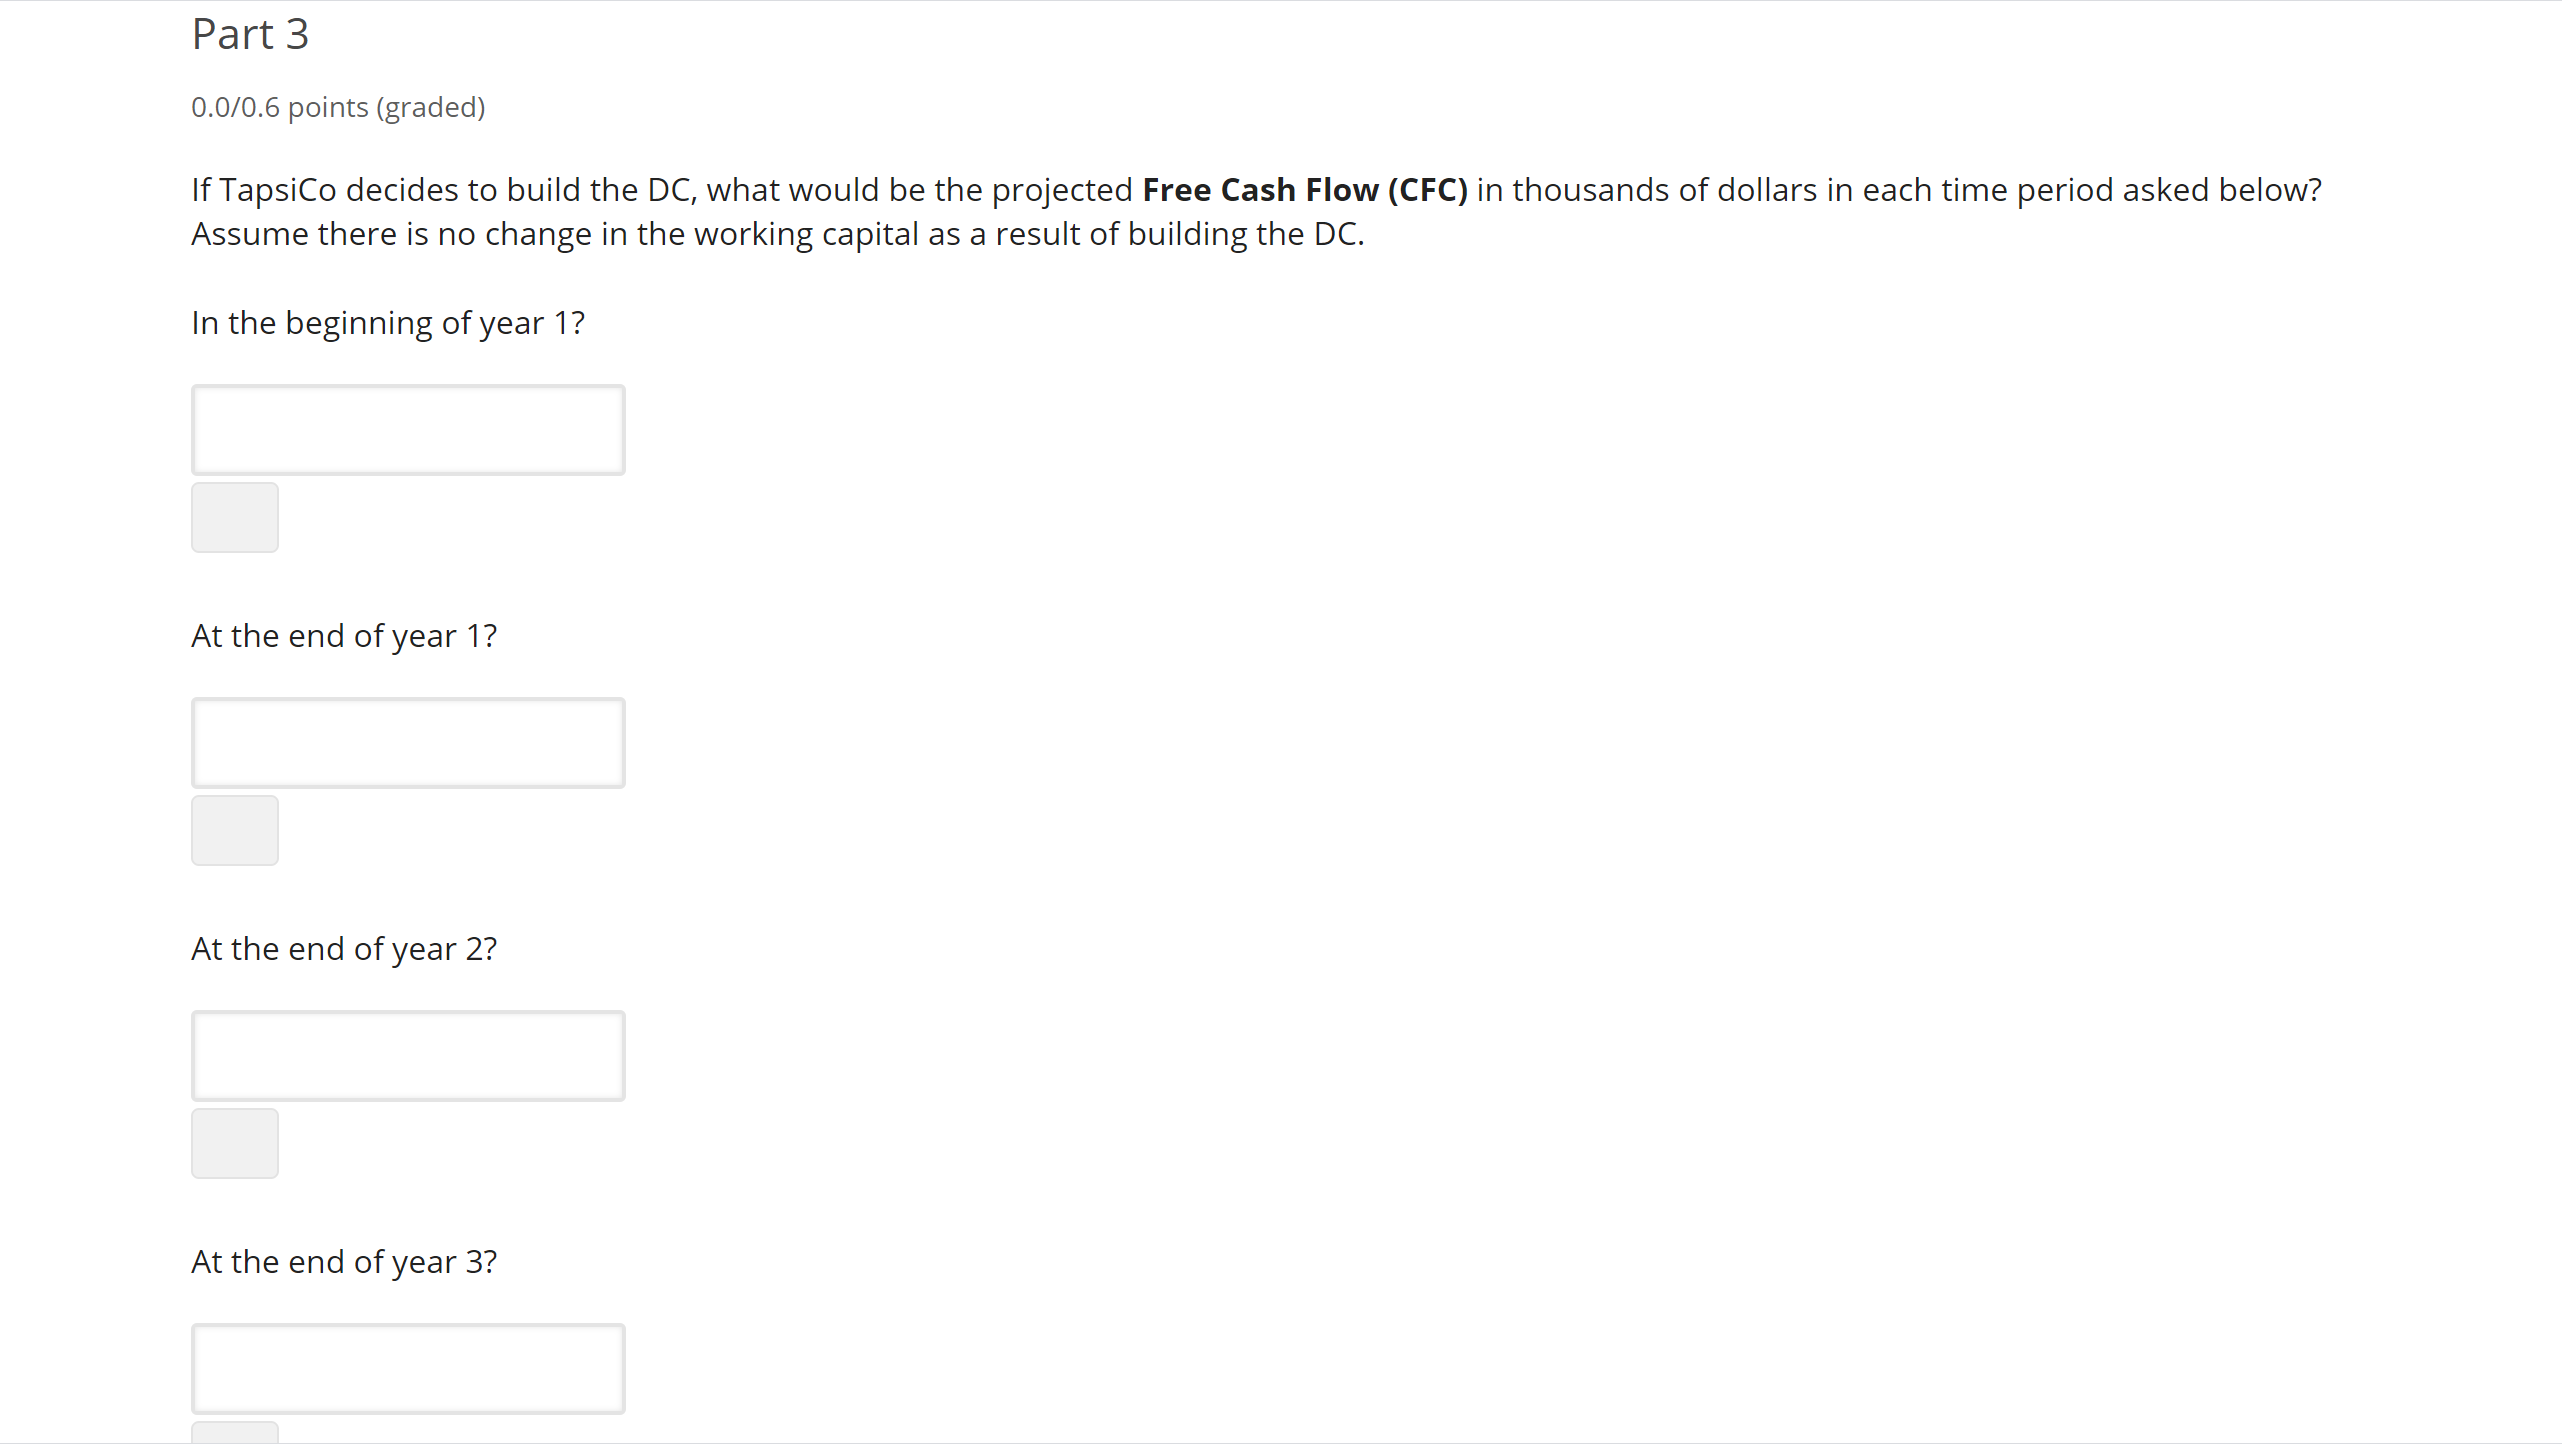Click the '0.0/0.6 points (graded)' score text
This screenshot has width=2562, height=1444.
coord(338,107)
